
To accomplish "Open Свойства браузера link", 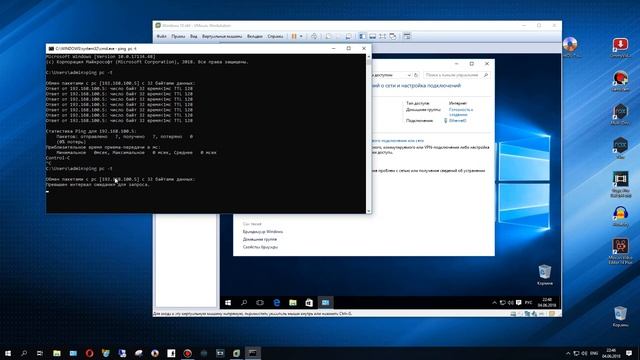I will pos(260,247).
